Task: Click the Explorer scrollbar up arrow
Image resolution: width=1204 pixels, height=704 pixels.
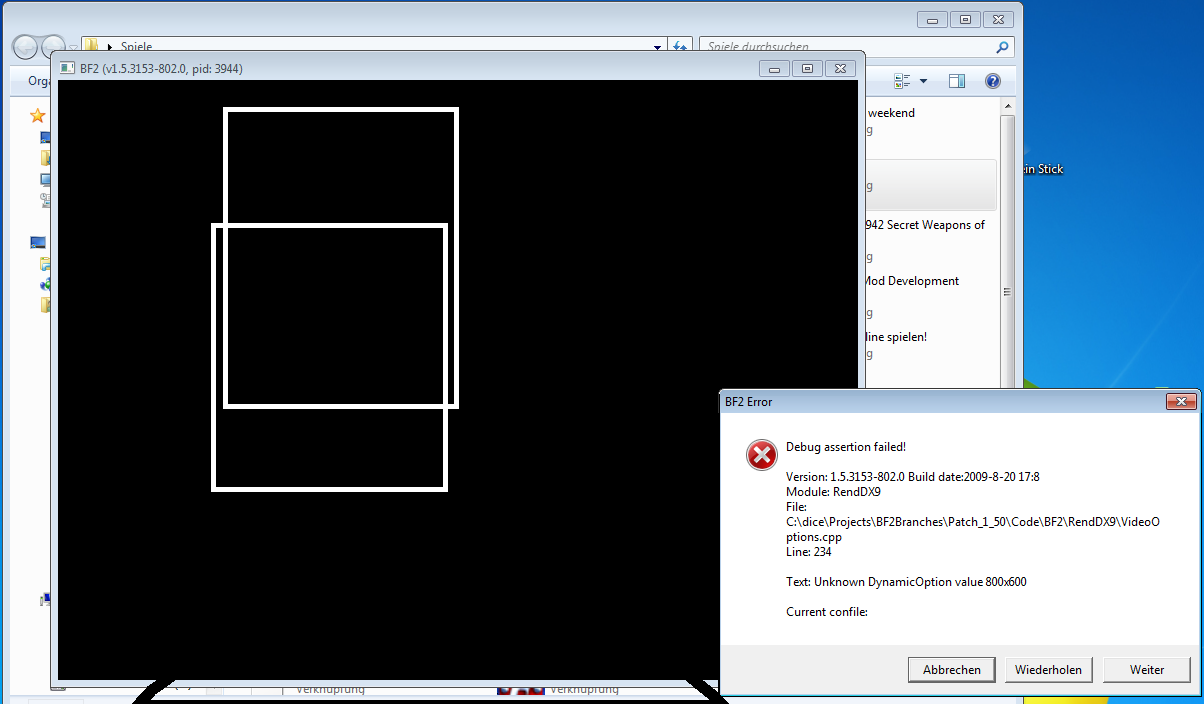Action: (1007, 108)
